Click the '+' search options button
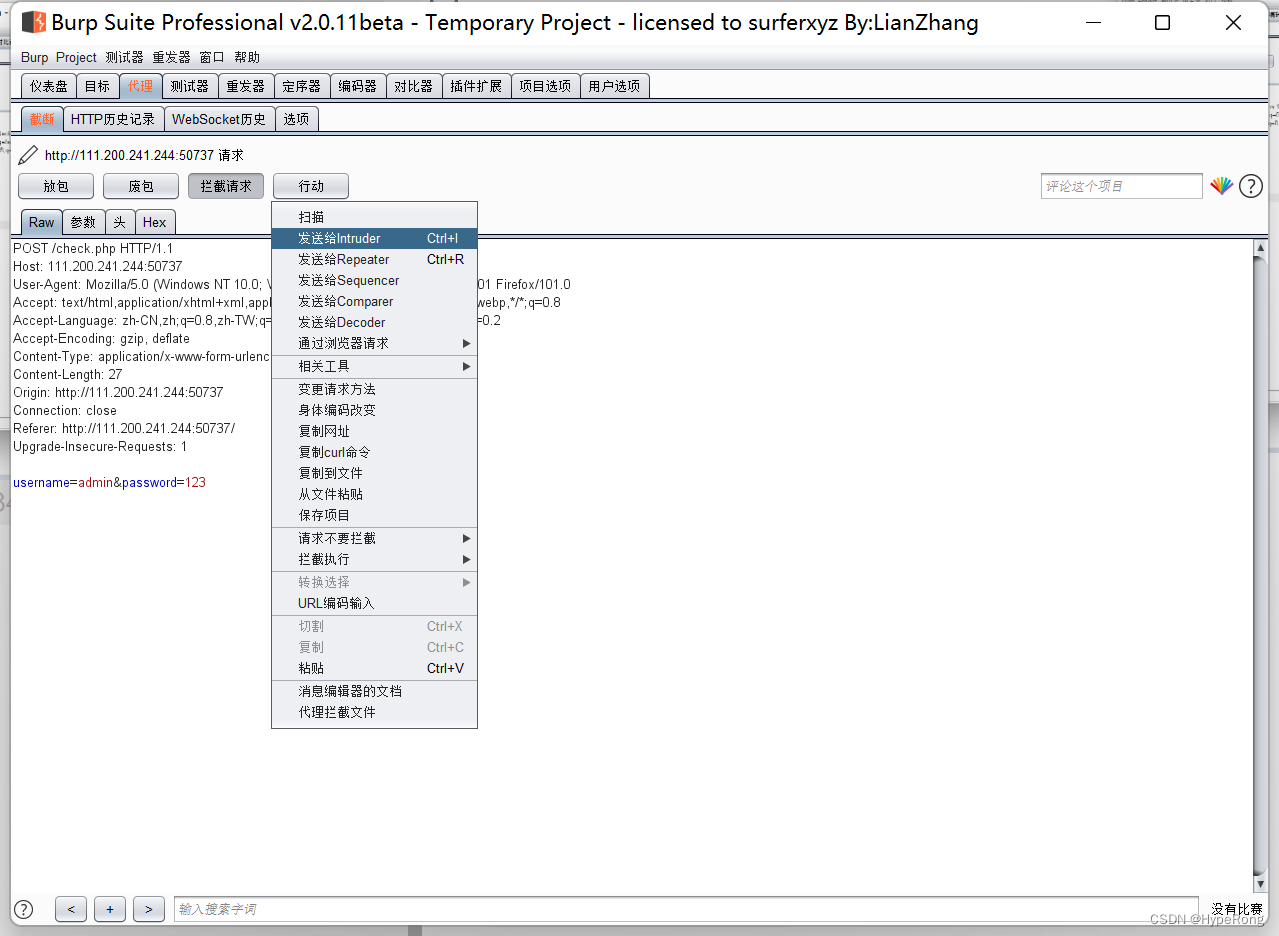 (110, 909)
